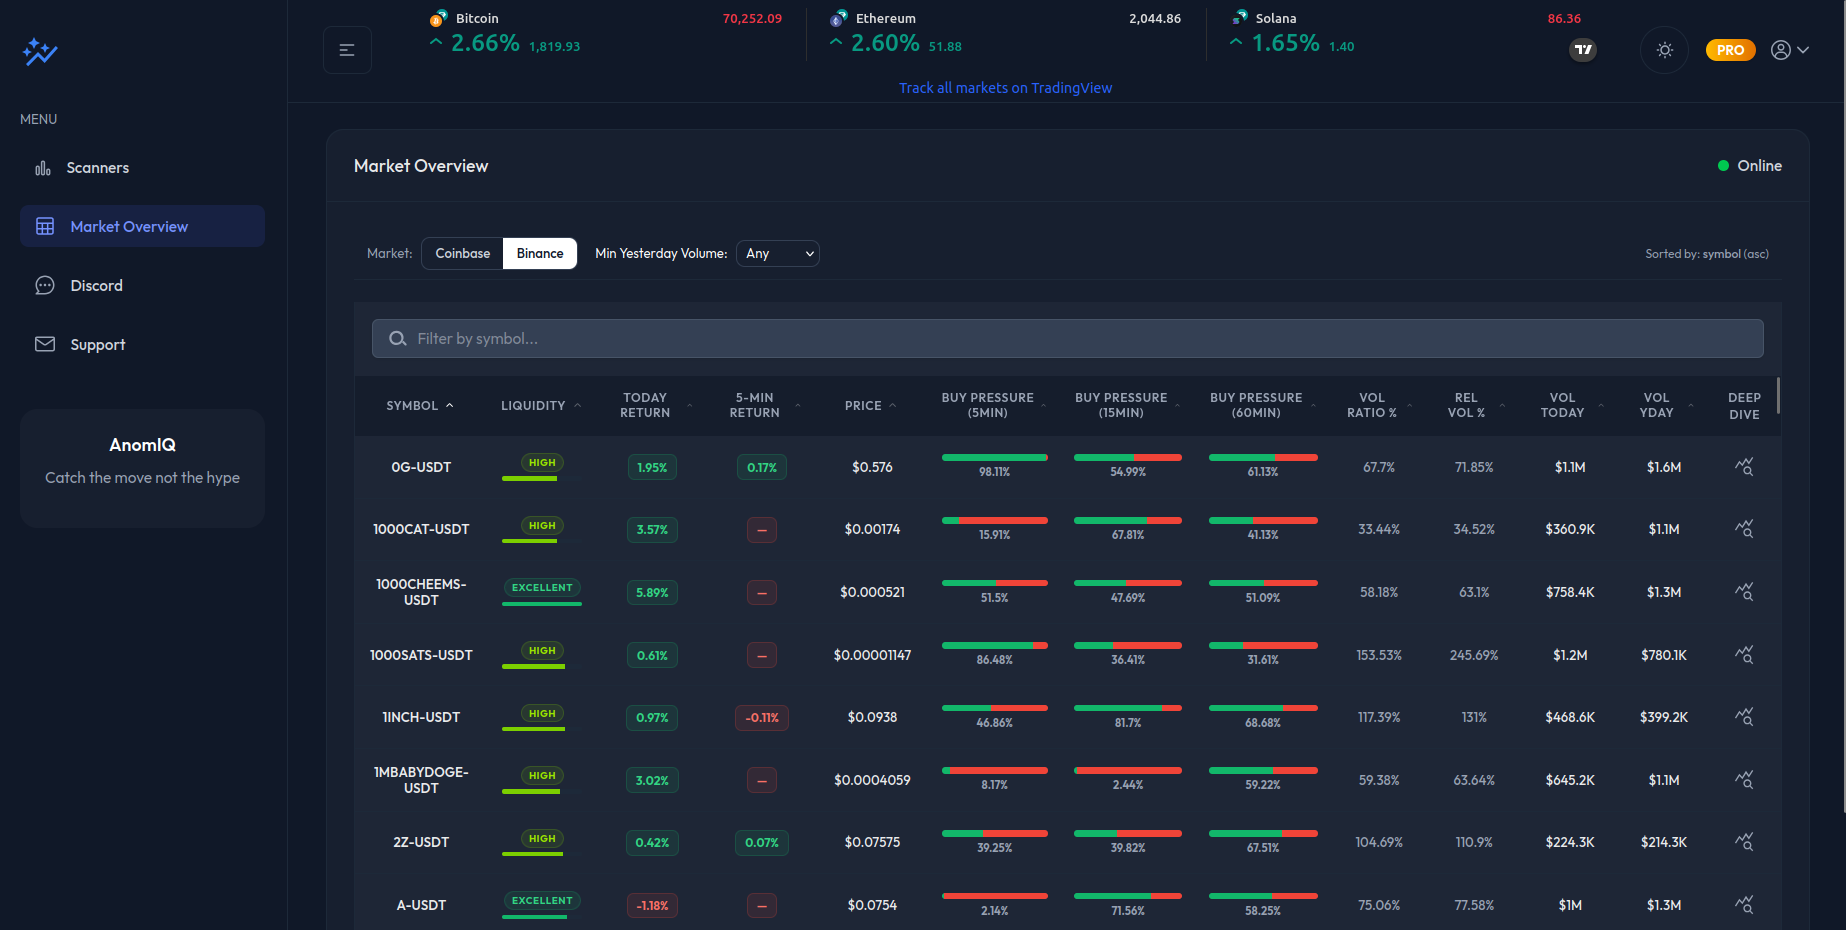Click the Track all markets on TradingView link

(x=1005, y=87)
